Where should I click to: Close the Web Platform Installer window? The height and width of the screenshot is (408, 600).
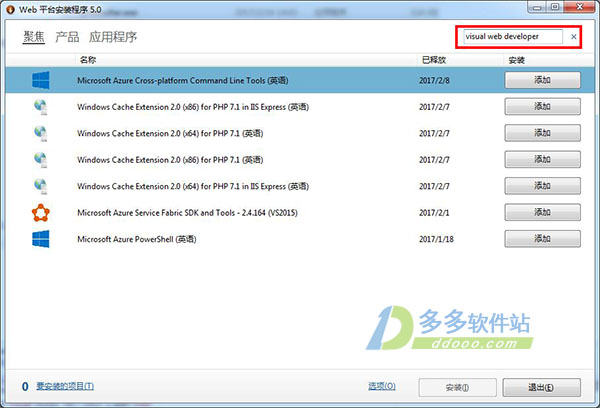[x=580, y=7]
